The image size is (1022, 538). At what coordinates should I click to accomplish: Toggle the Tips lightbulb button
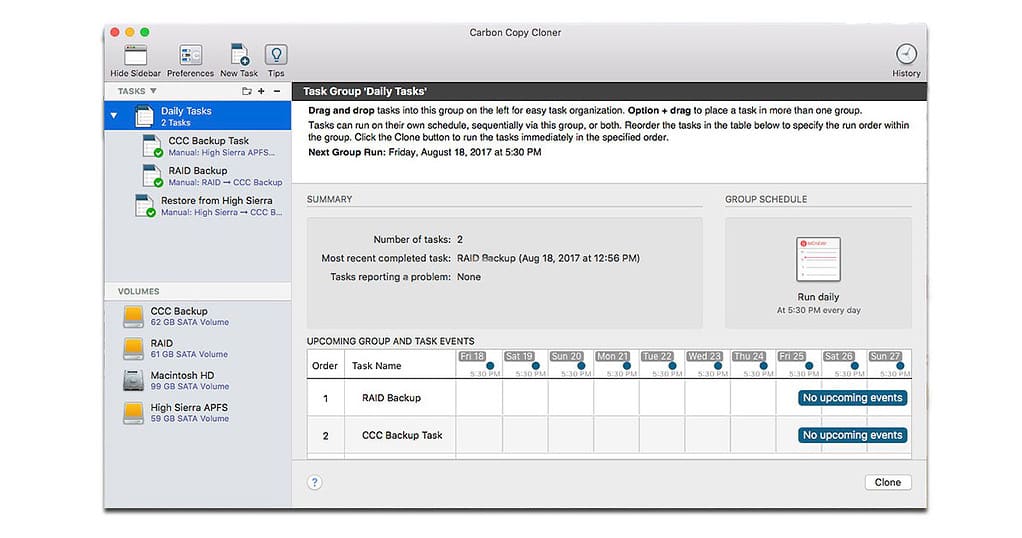point(276,56)
